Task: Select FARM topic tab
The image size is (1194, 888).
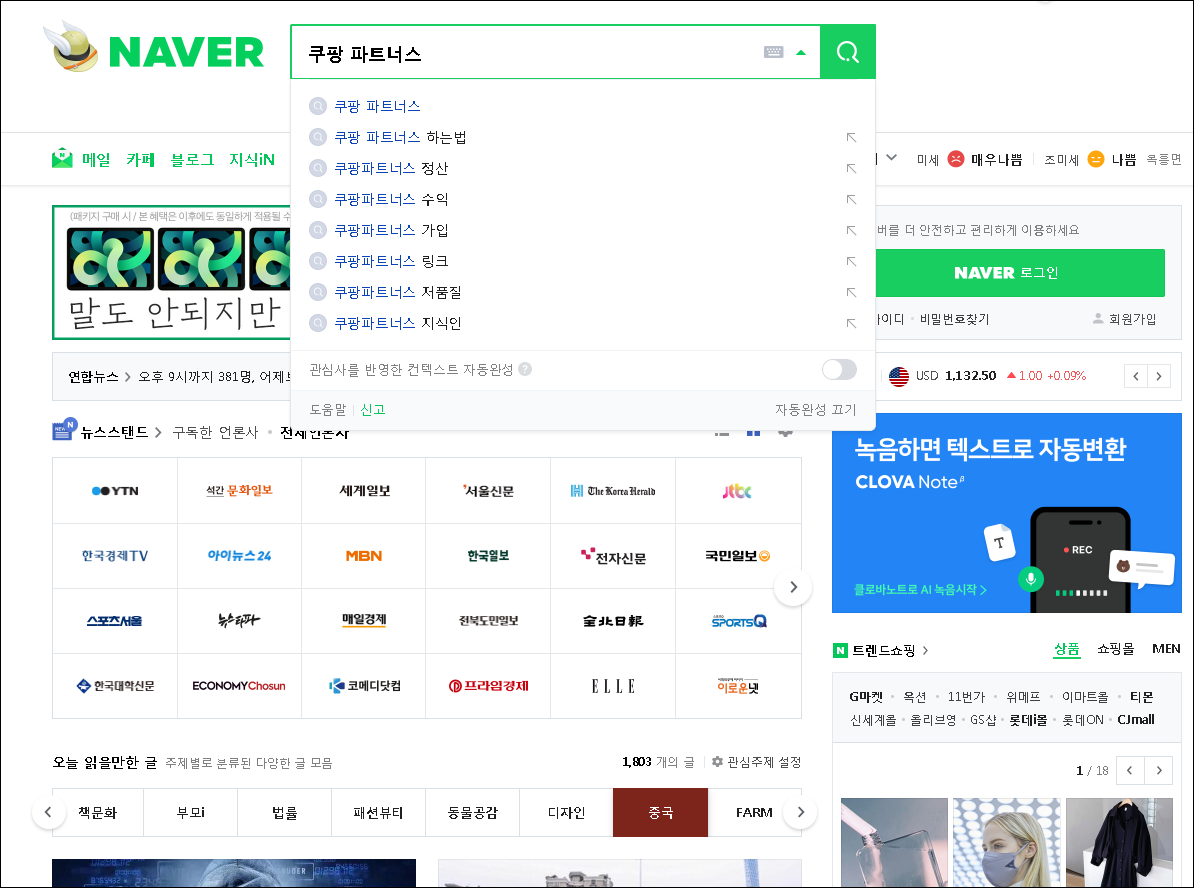Action: pos(754,813)
